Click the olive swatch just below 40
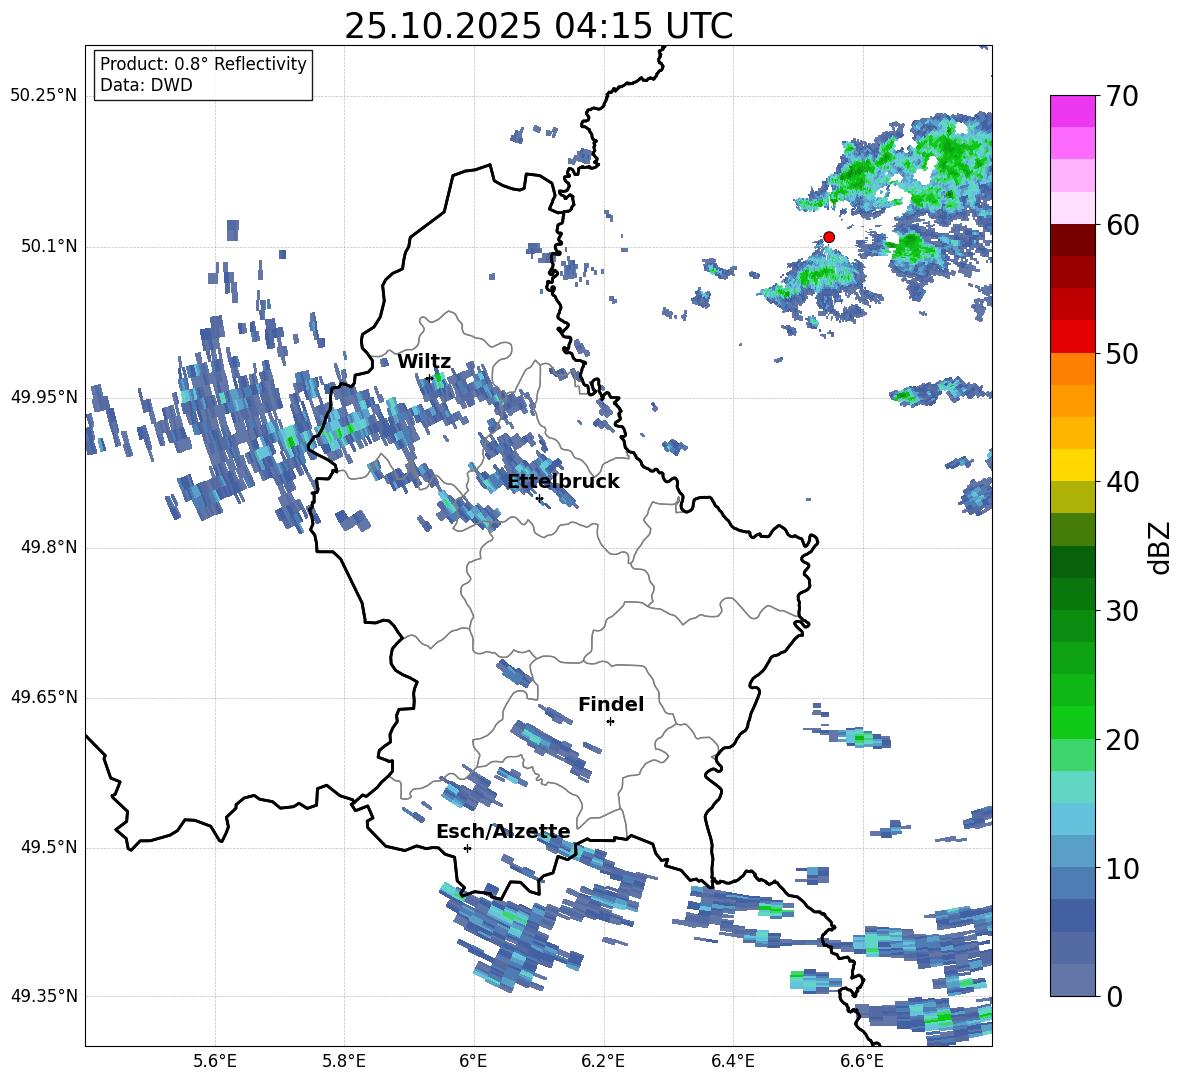Viewport: 1184px width, 1081px height. [x=1073, y=497]
